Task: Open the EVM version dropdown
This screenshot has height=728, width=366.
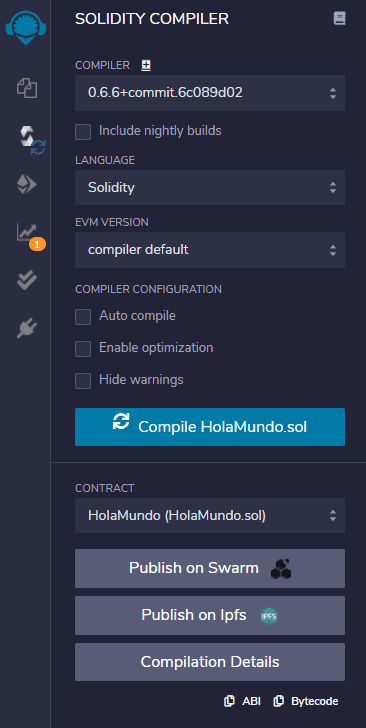Action: click(x=210, y=250)
